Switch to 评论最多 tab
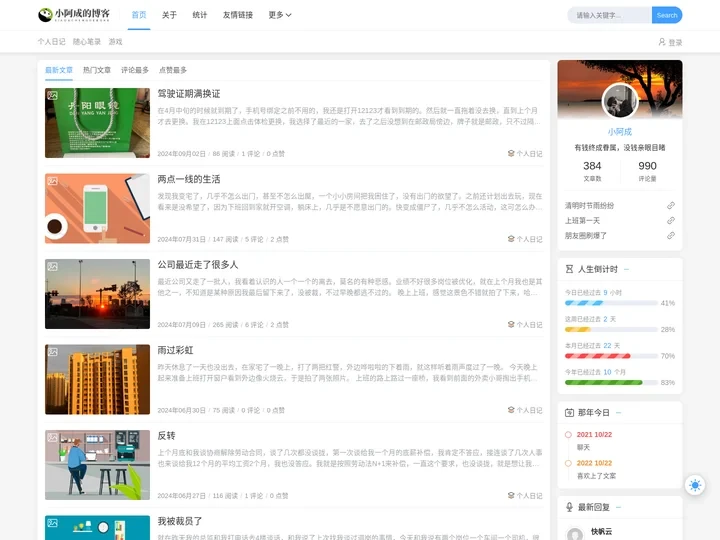 (135, 70)
